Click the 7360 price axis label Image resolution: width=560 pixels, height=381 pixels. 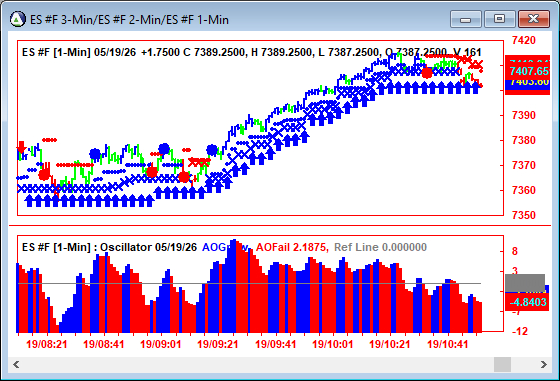click(524, 190)
